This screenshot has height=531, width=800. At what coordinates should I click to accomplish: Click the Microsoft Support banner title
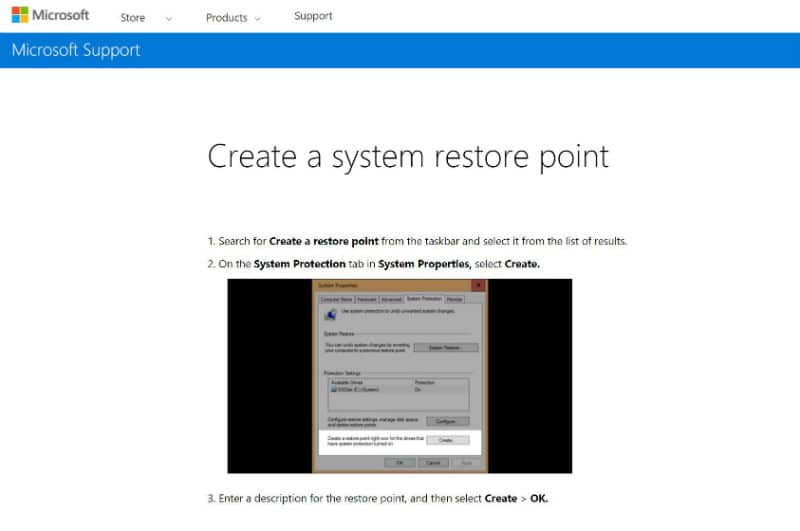[x=76, y=50]
